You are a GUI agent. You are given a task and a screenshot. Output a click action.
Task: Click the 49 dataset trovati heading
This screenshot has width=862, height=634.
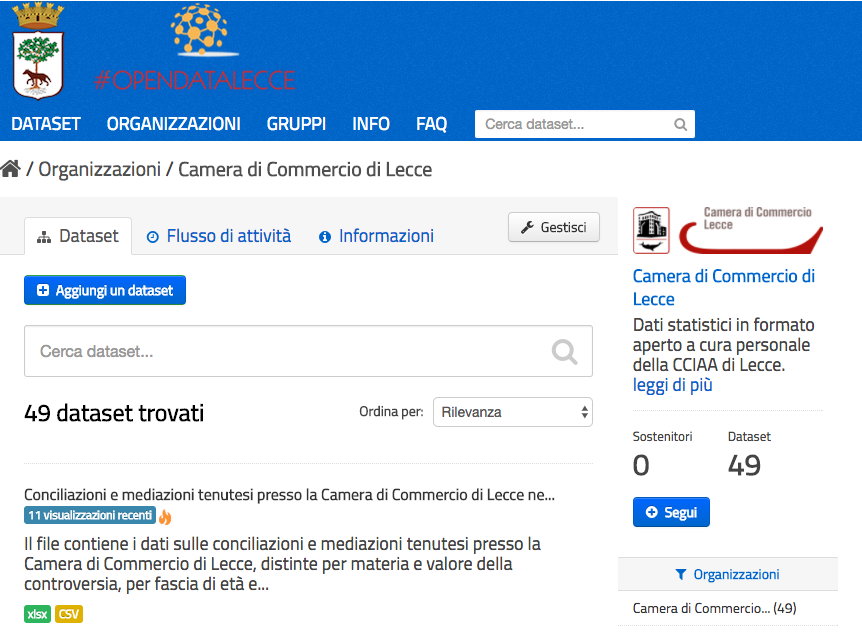pos(114,413)
